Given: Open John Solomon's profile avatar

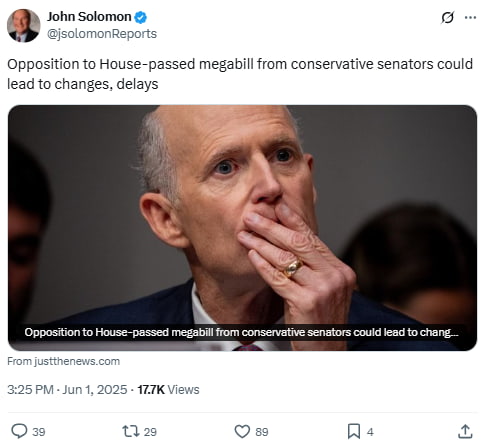Looking at the screenshot, I should (x=24, y=26).
